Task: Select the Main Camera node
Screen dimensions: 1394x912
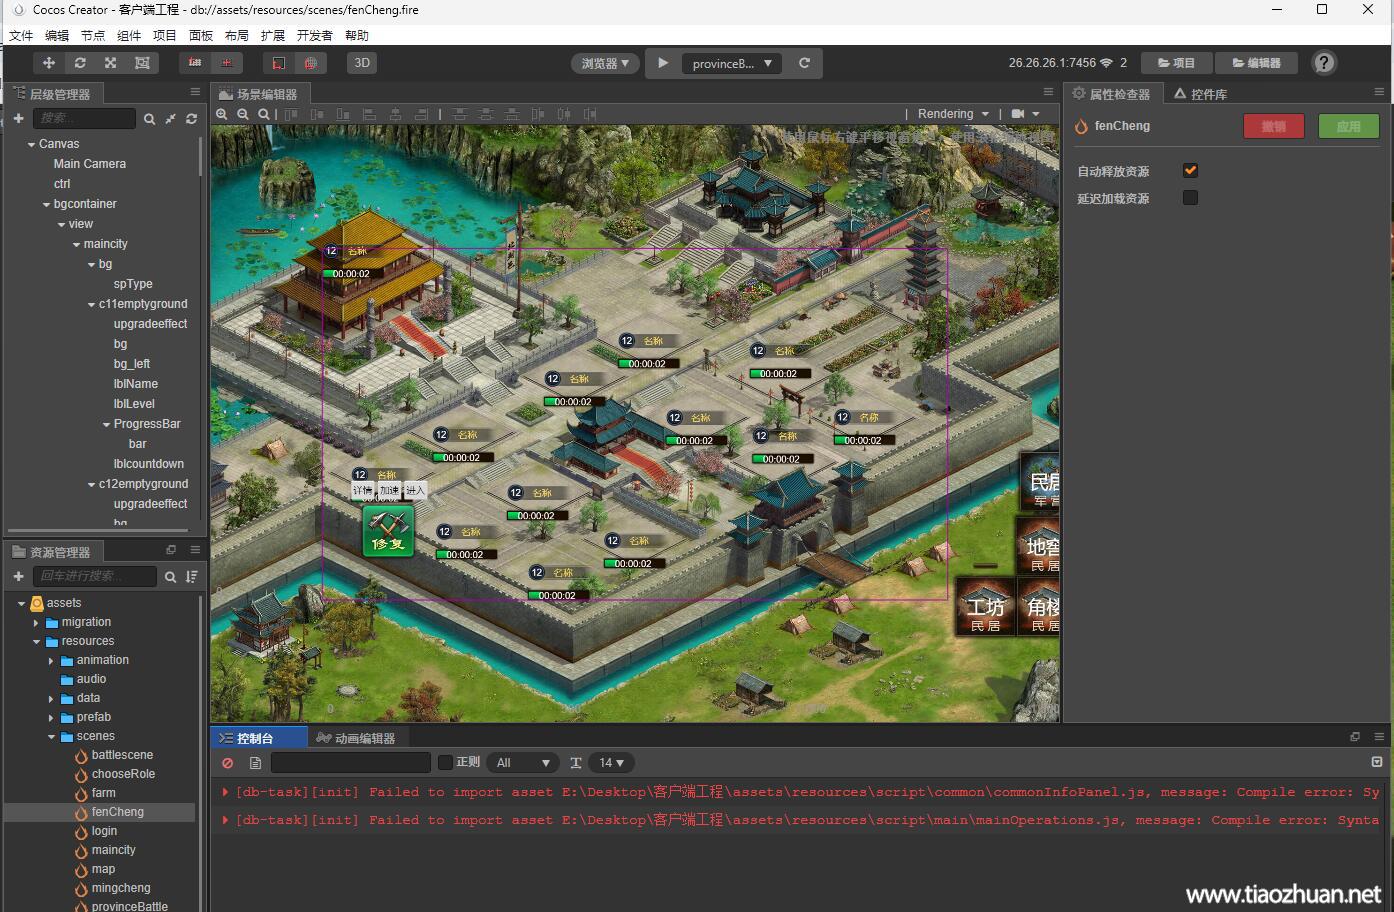Action: tap(90, 164)
